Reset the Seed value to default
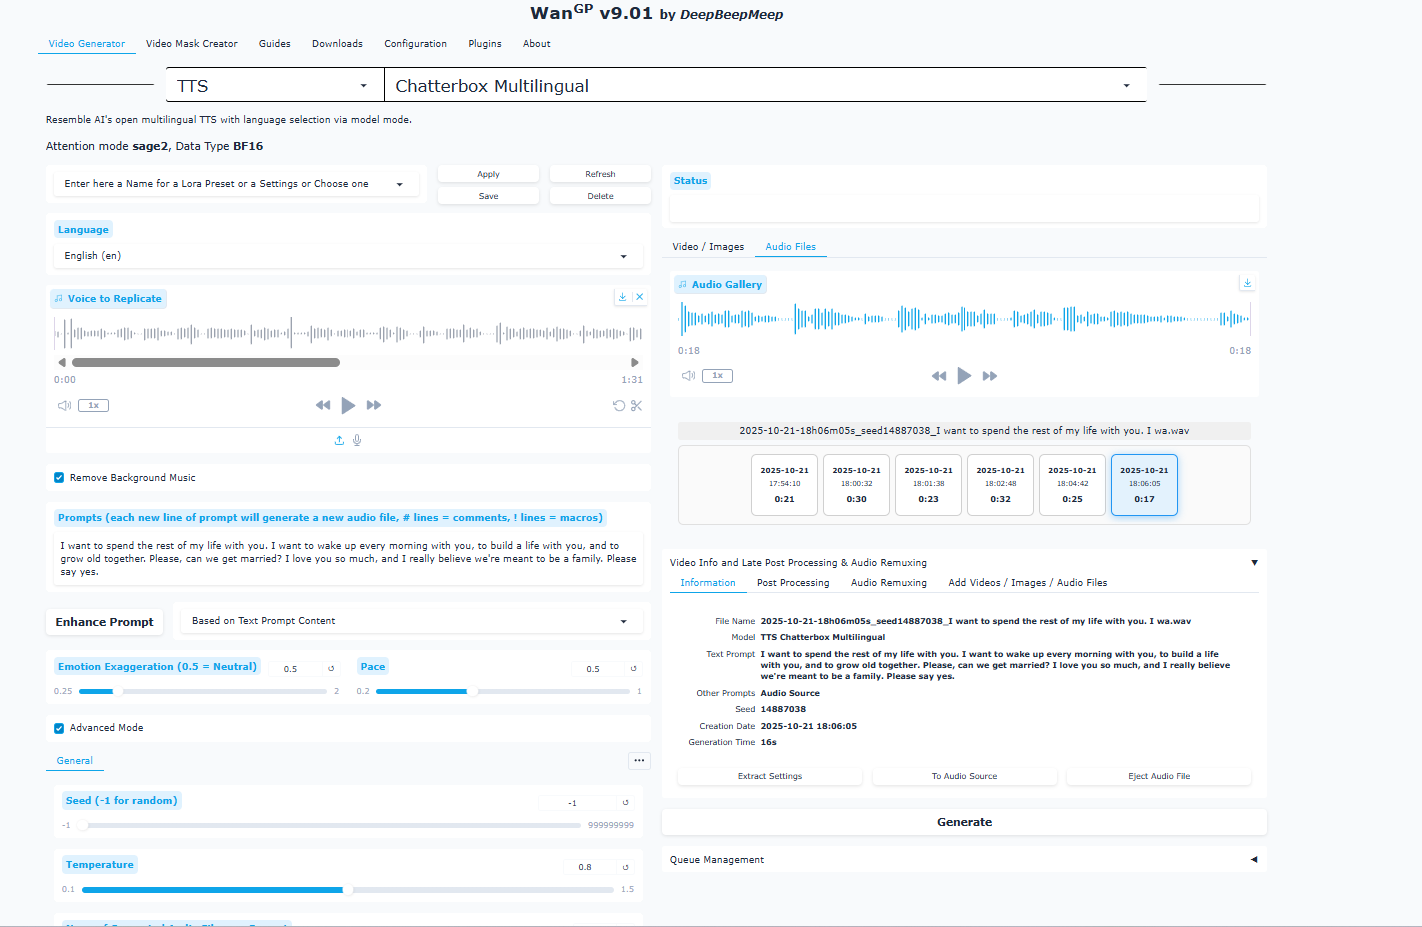1422x927 pixels. pyautogui.click(x=626, y=802)
